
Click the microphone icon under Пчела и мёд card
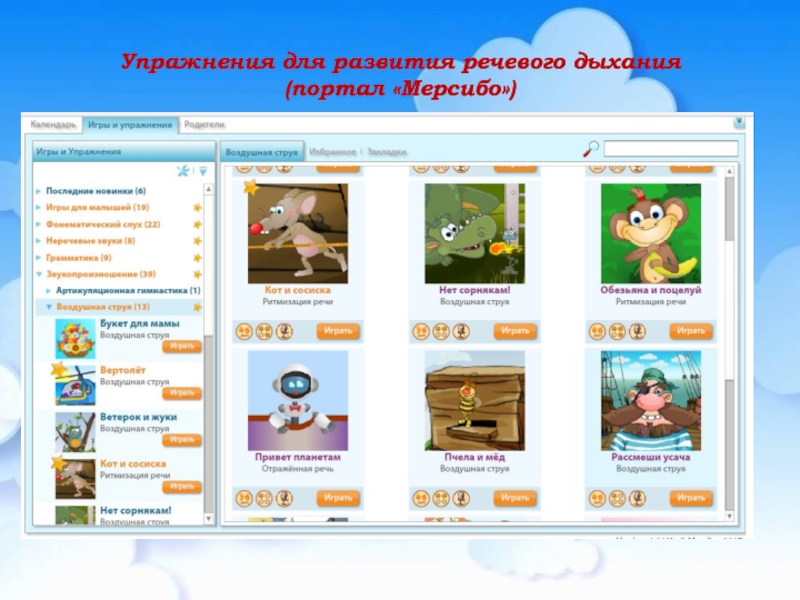click(461, 498)
